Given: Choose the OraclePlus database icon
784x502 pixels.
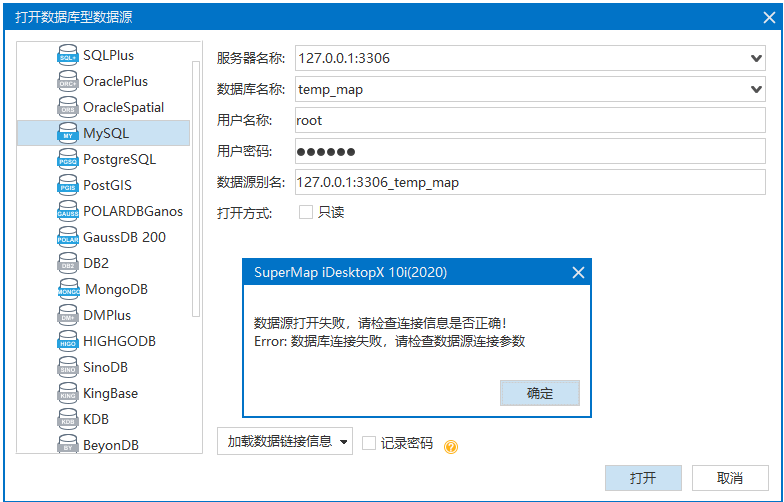Looking at the screenshot, I should point(68,81).
